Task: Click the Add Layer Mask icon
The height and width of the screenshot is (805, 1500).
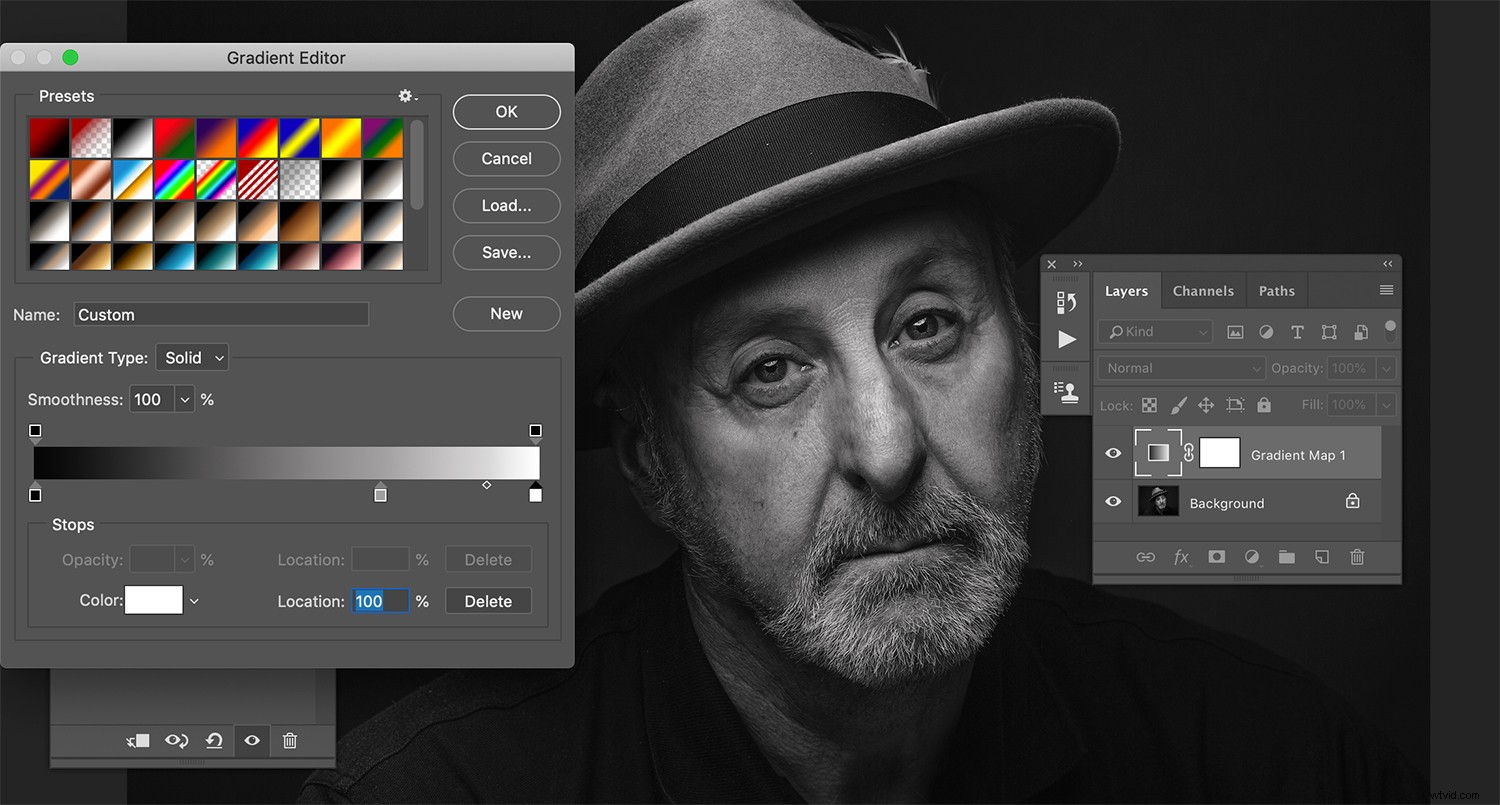Action: (x=1216, y=557)
